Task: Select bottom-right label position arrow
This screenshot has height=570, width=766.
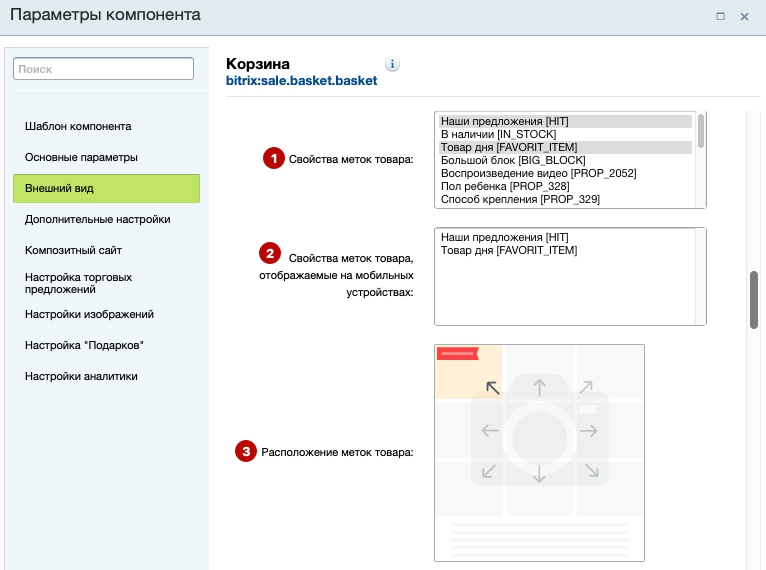Action: click(592, 470)
